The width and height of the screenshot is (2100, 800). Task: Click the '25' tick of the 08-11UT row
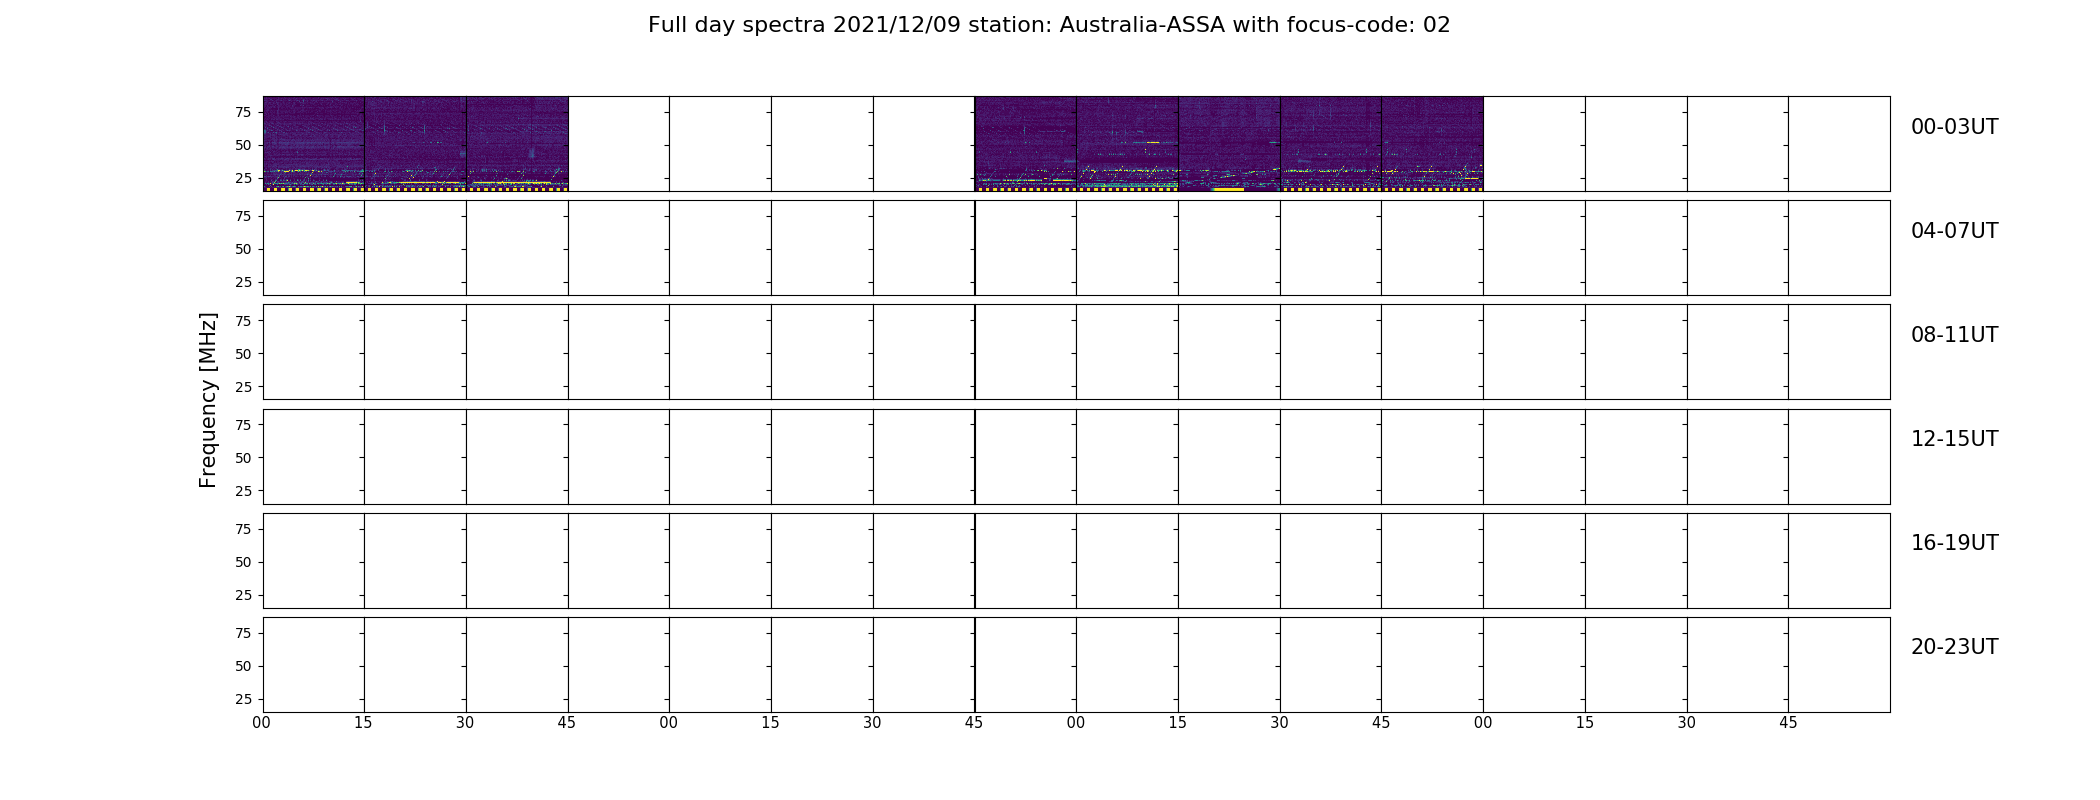[x=243, y=386]
